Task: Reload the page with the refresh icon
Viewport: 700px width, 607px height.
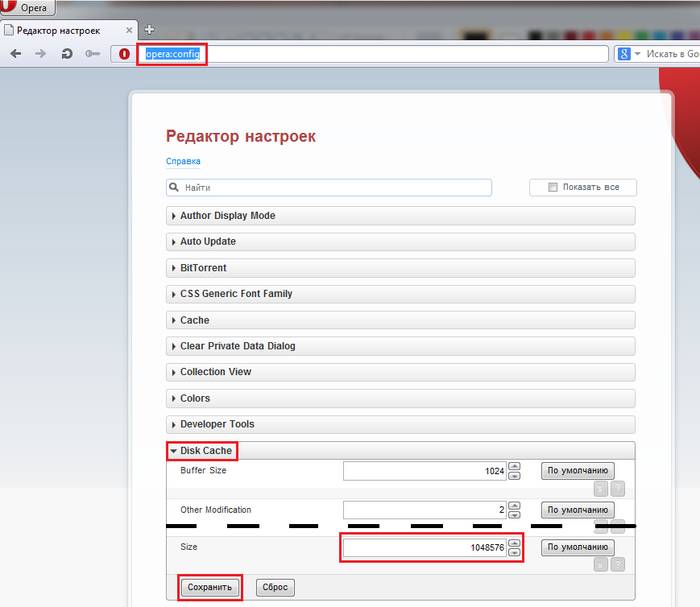Action: pos(66,54)
